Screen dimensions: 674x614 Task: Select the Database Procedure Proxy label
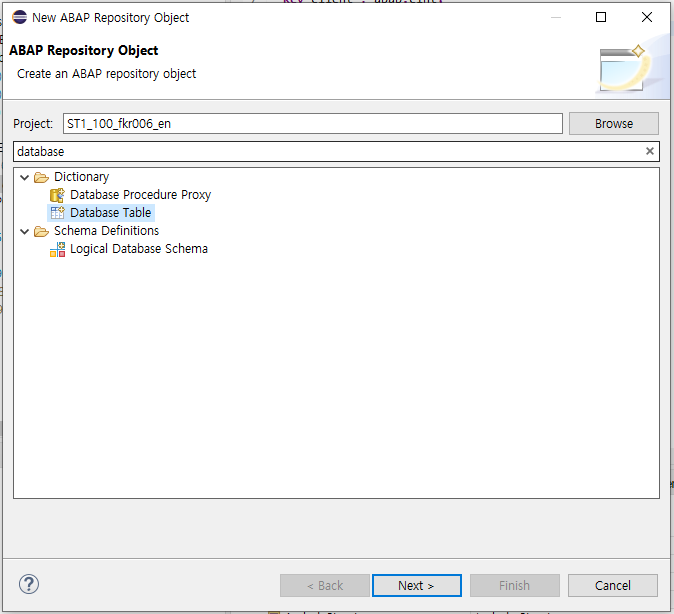140,195
